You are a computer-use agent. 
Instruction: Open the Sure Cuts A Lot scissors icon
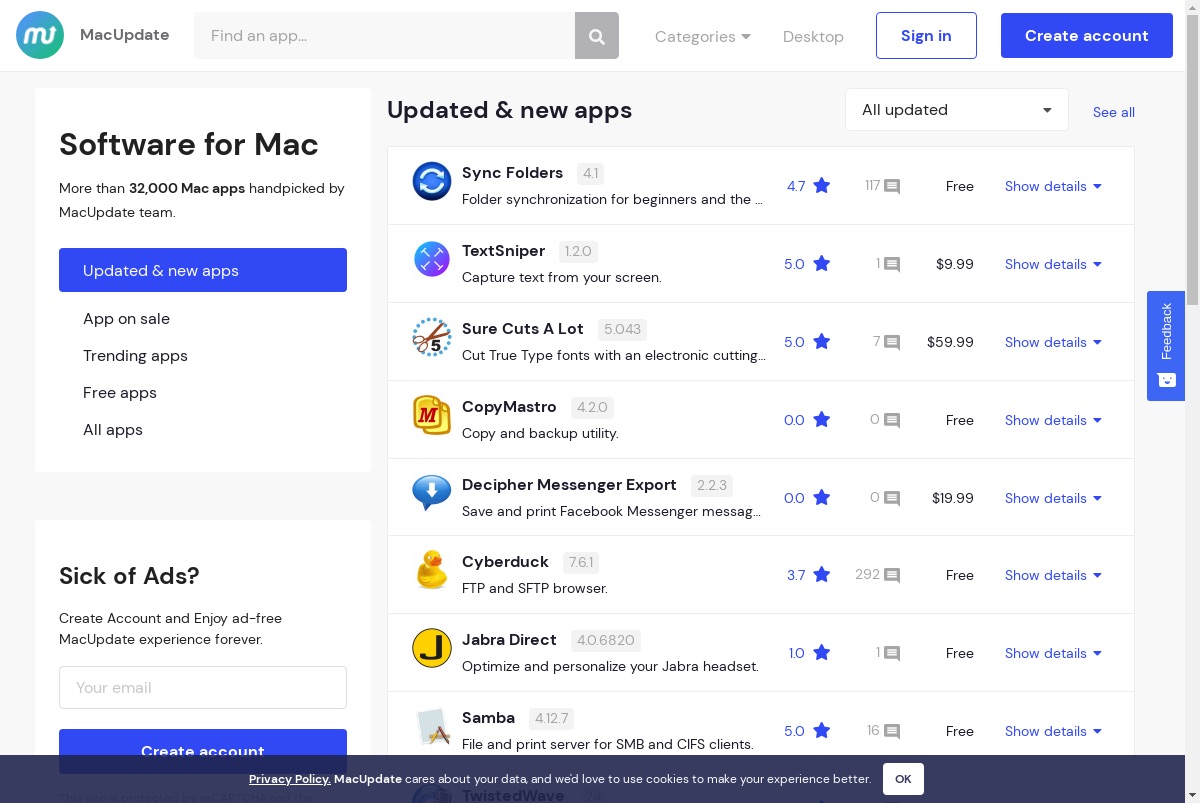point(432,337)
